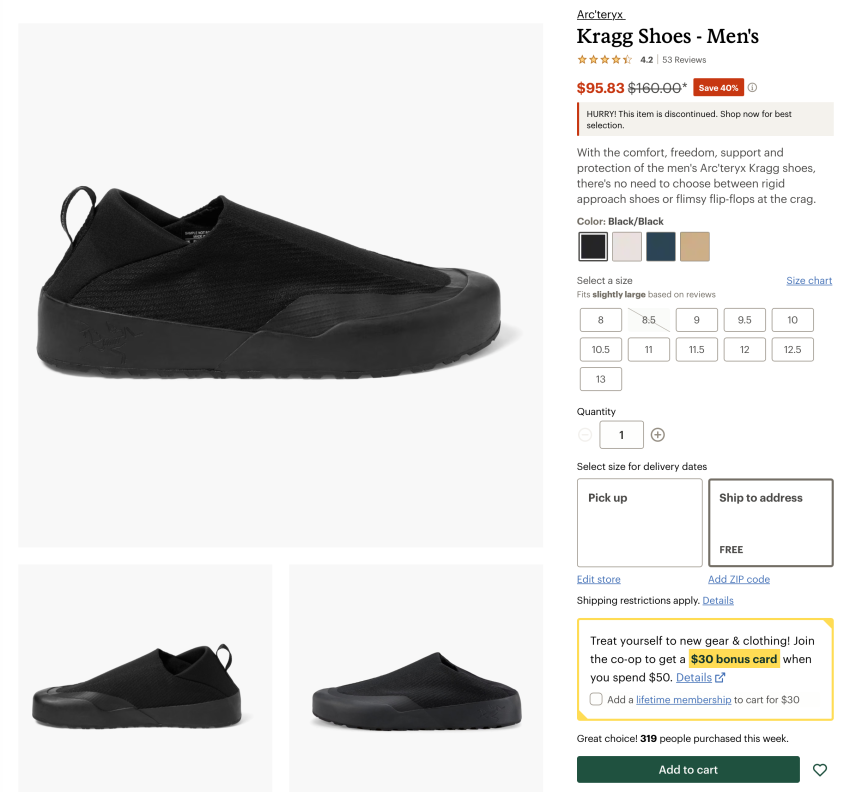Choose the Ship to address option
850x792 pixels.
click(770, 523)
